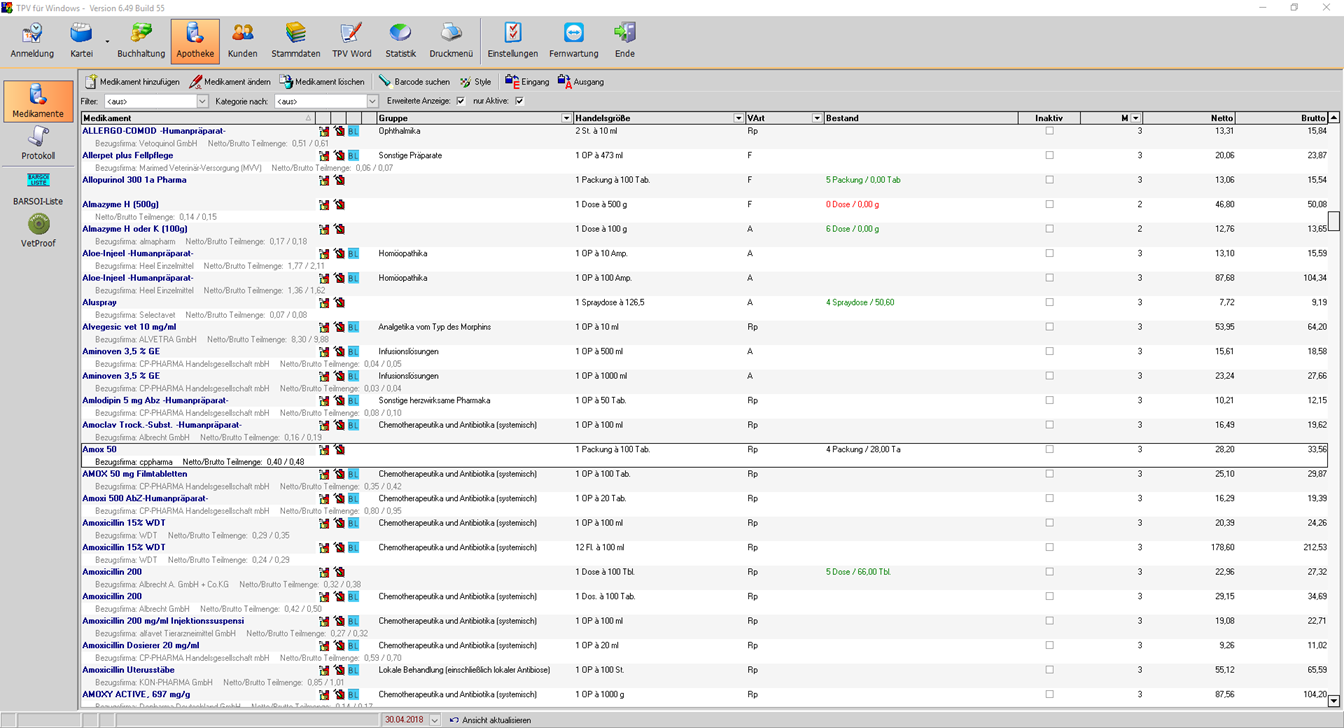1344x728 pixels.
Task: Toggle the Erweiterte Anzeige checkbox
Action: [460, 101]
